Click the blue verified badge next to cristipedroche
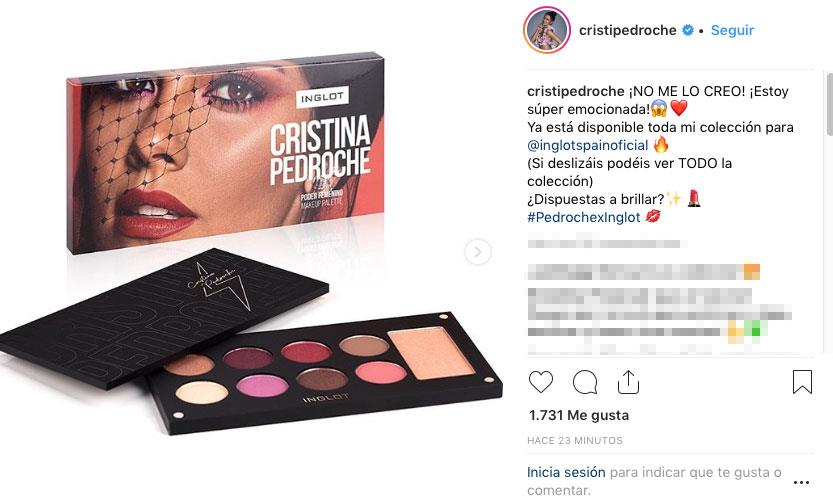 pos(688,30)
